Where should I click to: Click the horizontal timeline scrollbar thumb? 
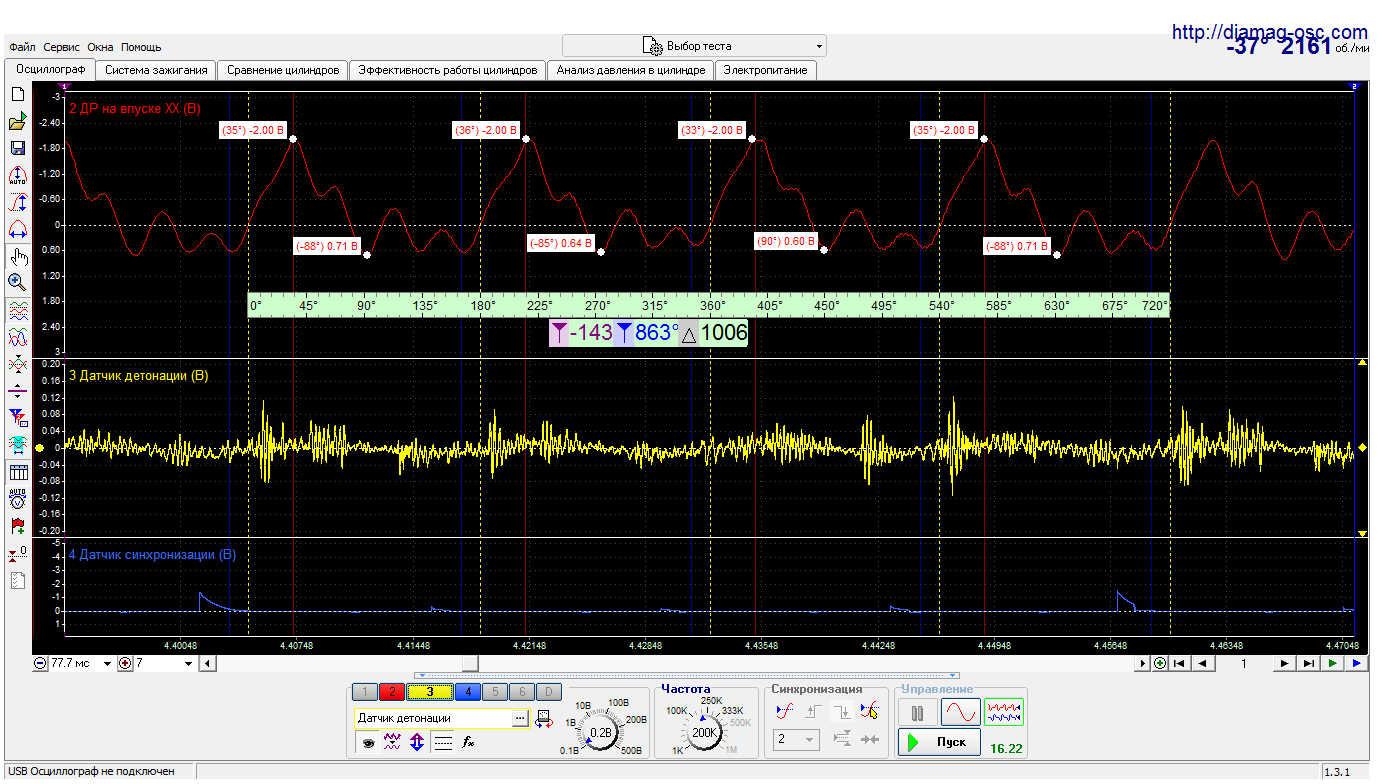pos(471,663)
